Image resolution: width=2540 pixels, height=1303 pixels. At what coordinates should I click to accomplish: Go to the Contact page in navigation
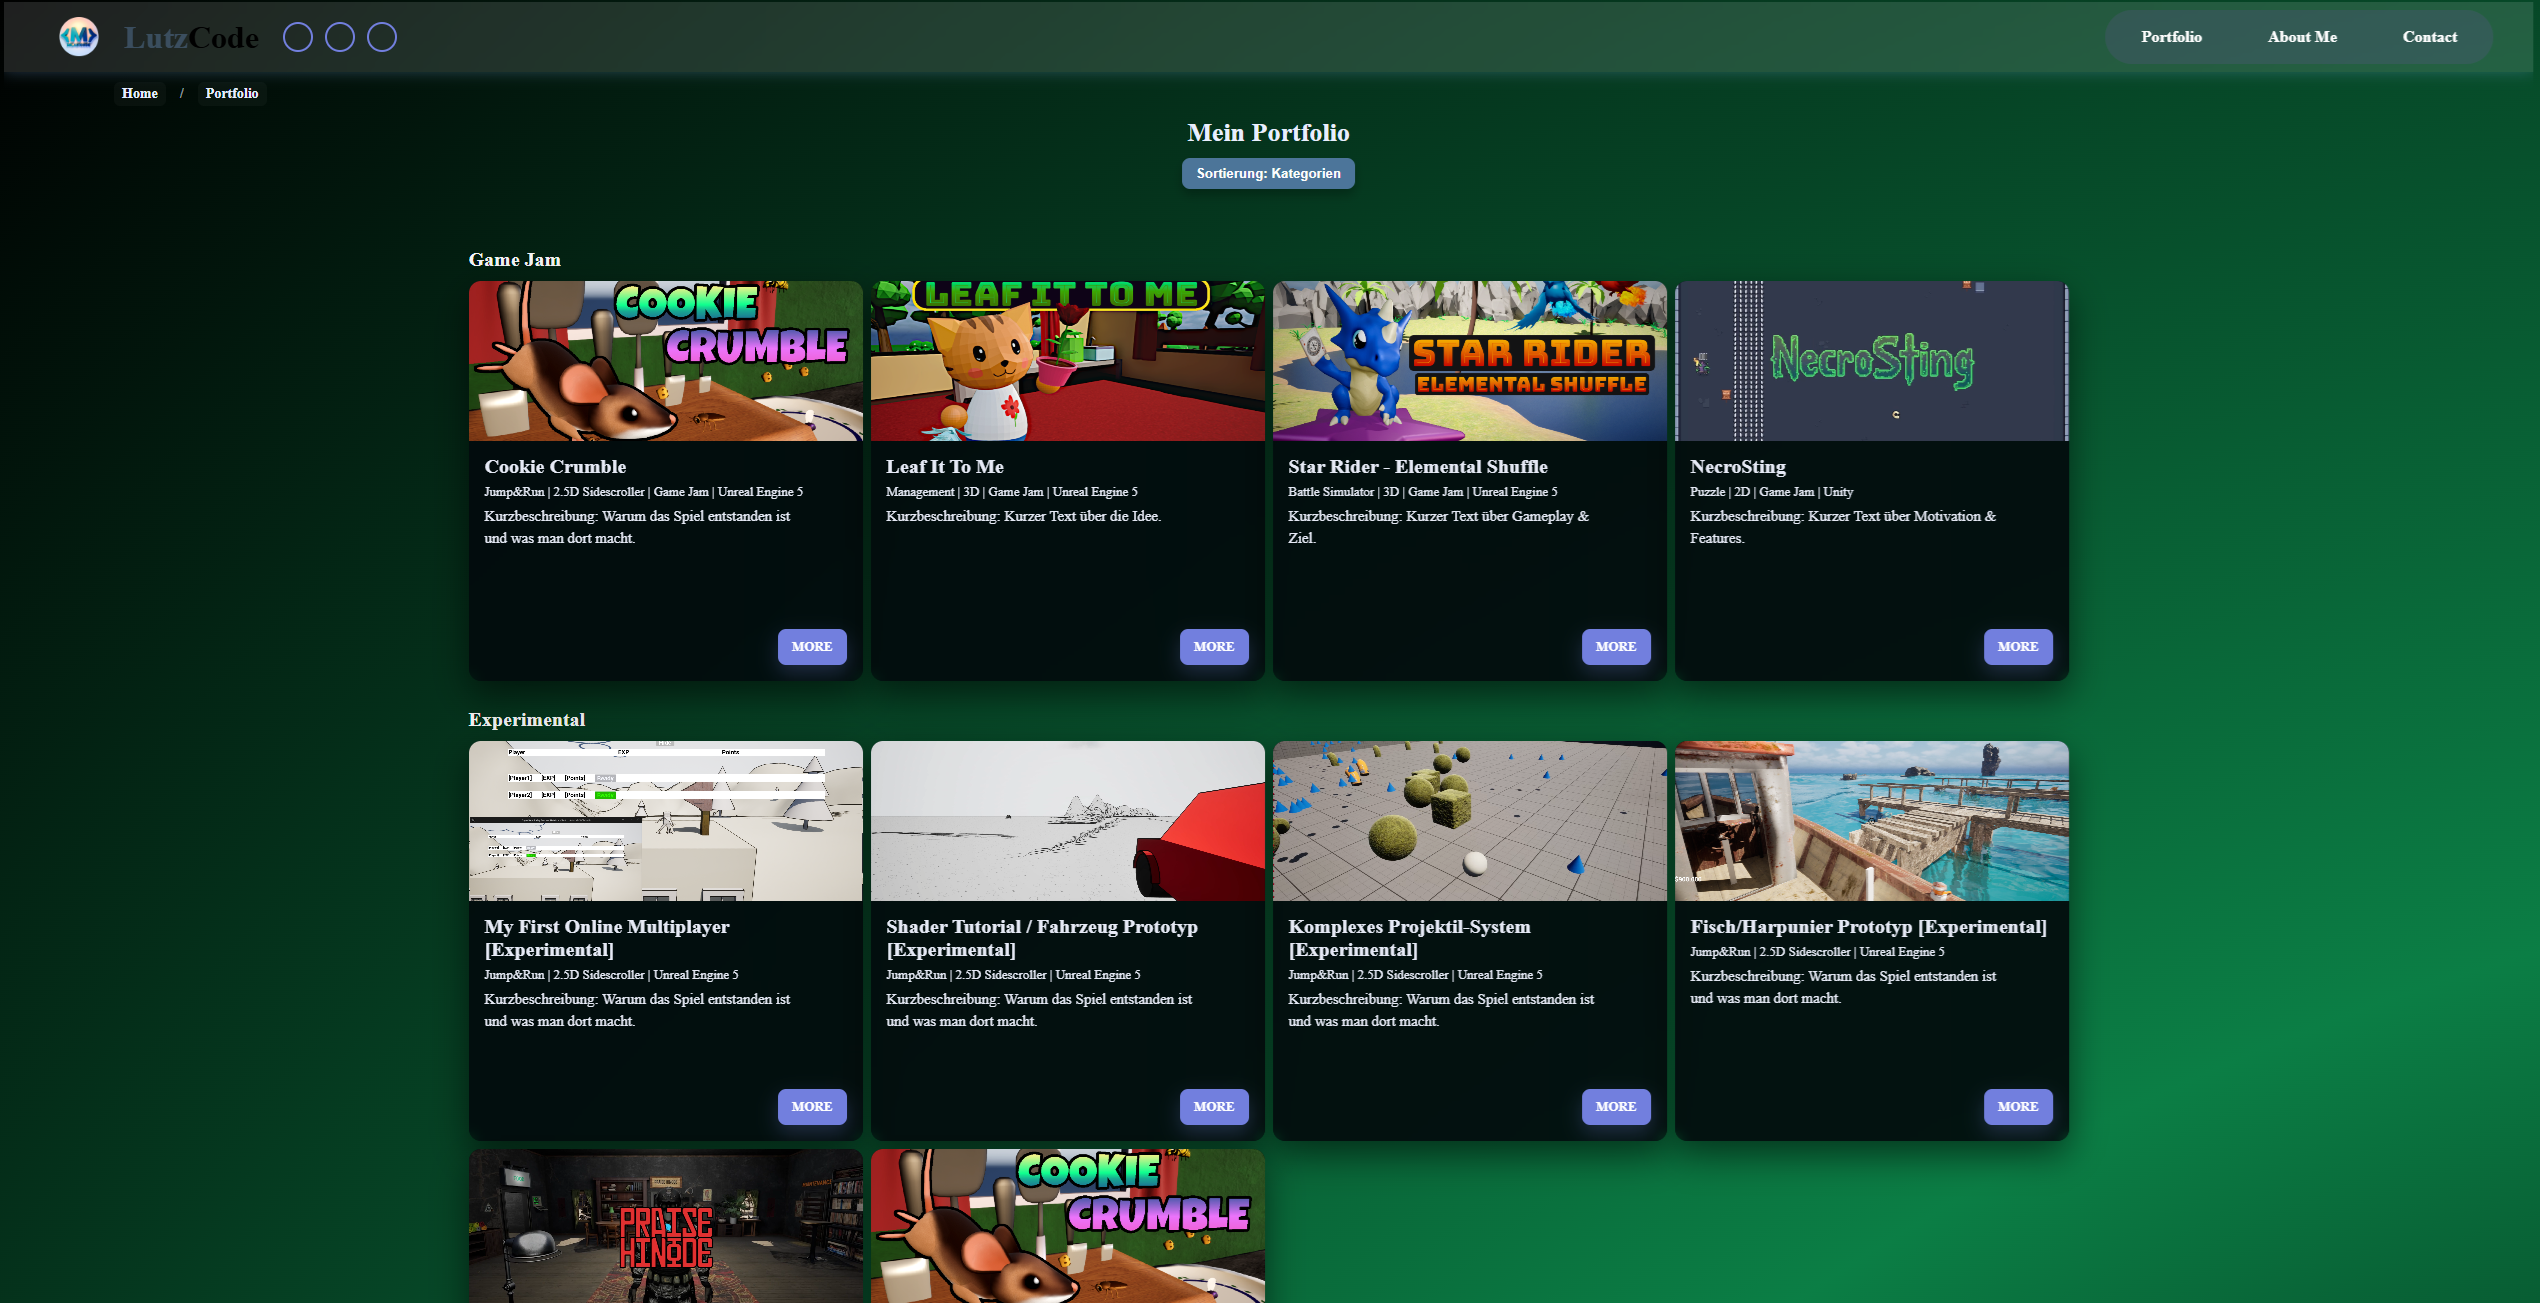(2429, 37)
